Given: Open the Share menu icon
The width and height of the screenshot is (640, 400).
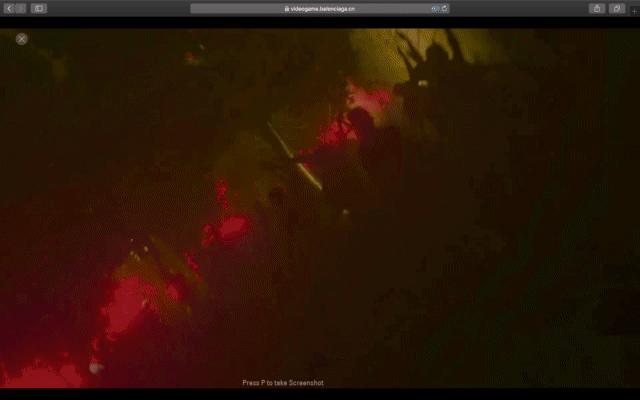Looking at the screenshot, I should [x=597, y=8].
